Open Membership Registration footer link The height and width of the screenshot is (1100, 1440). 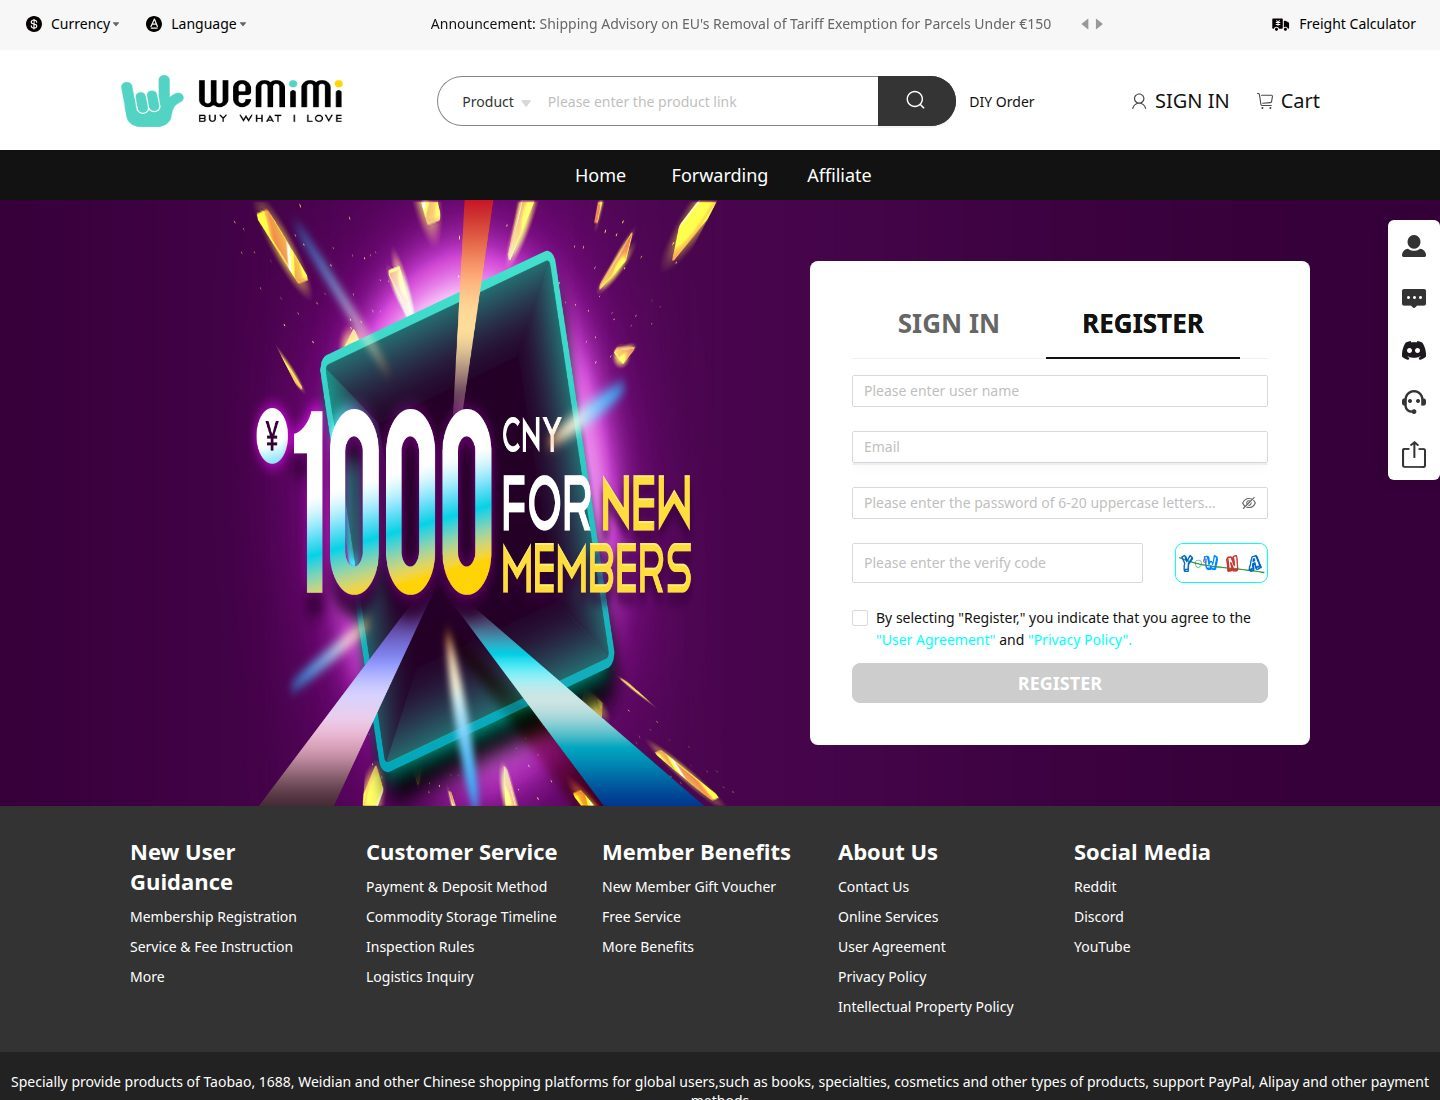pyautogui.click(x=213, y=917)
